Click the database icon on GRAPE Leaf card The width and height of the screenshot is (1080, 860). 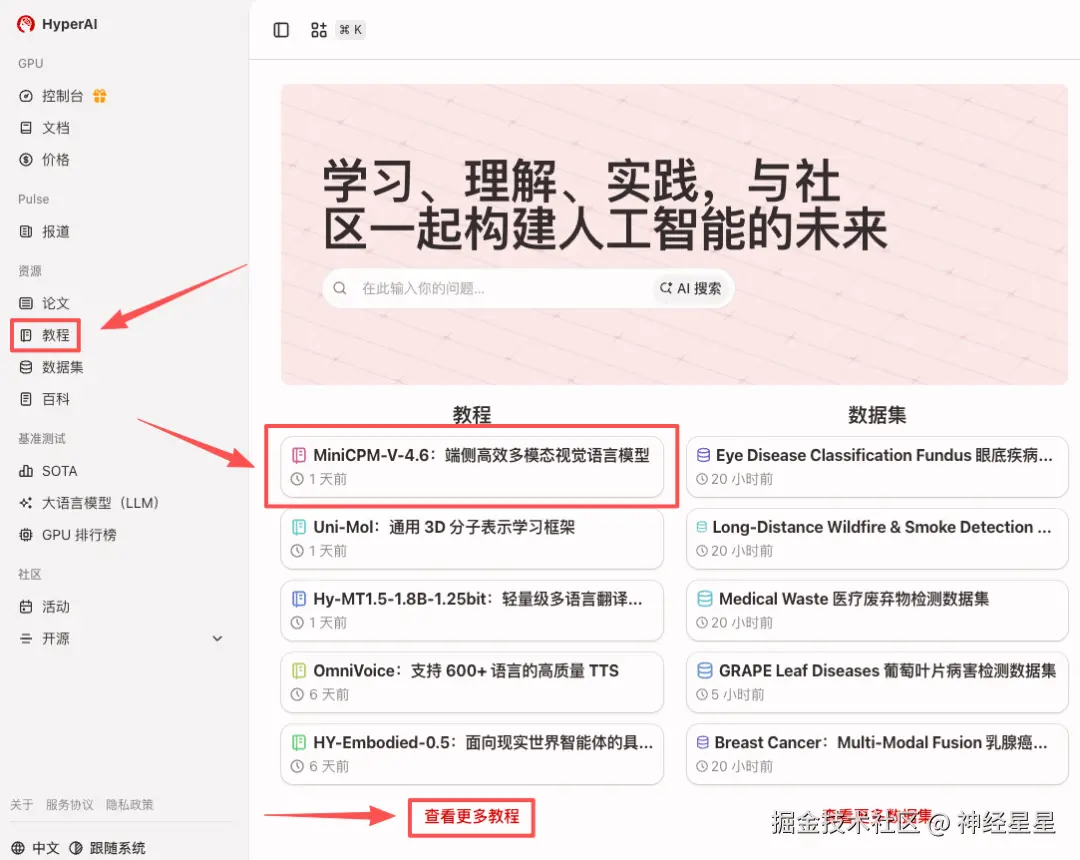[705, 671]
